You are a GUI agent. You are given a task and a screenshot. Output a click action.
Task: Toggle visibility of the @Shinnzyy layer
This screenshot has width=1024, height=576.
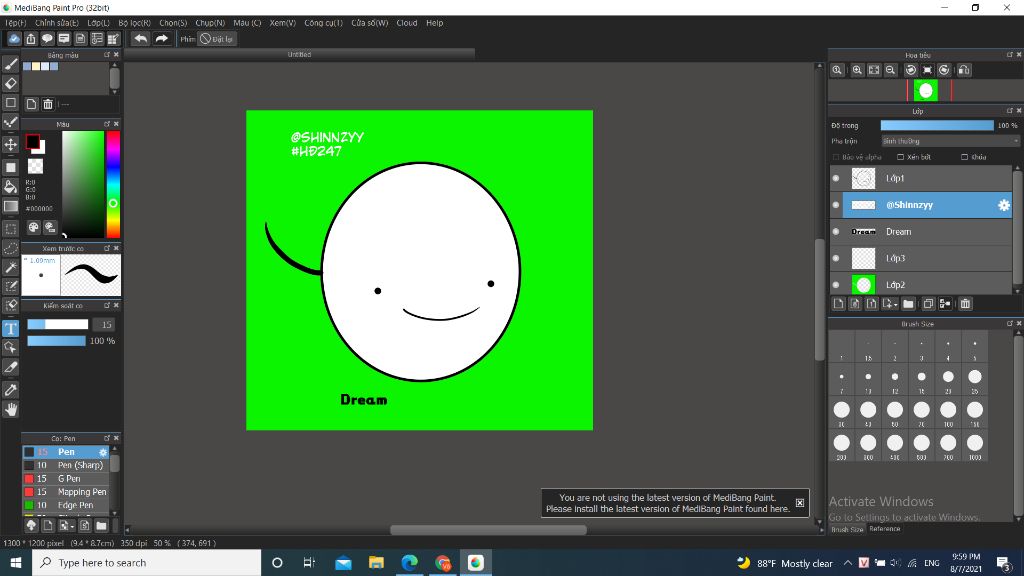point(836,205)
